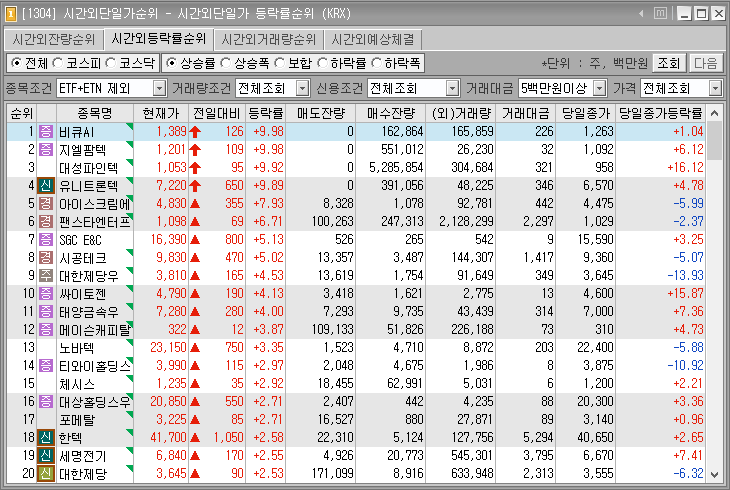Select the 코스닥 radio button

[x=110, y=63]
